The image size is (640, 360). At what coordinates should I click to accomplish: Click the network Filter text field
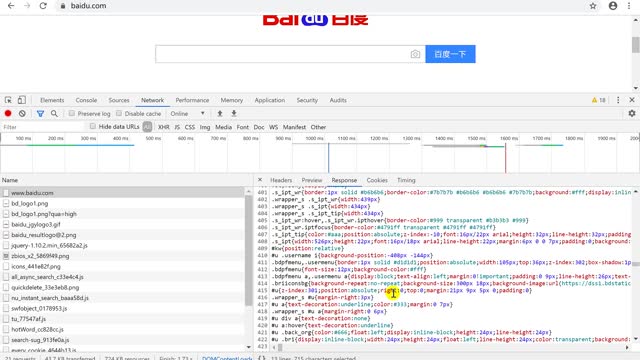click(42, 127)
